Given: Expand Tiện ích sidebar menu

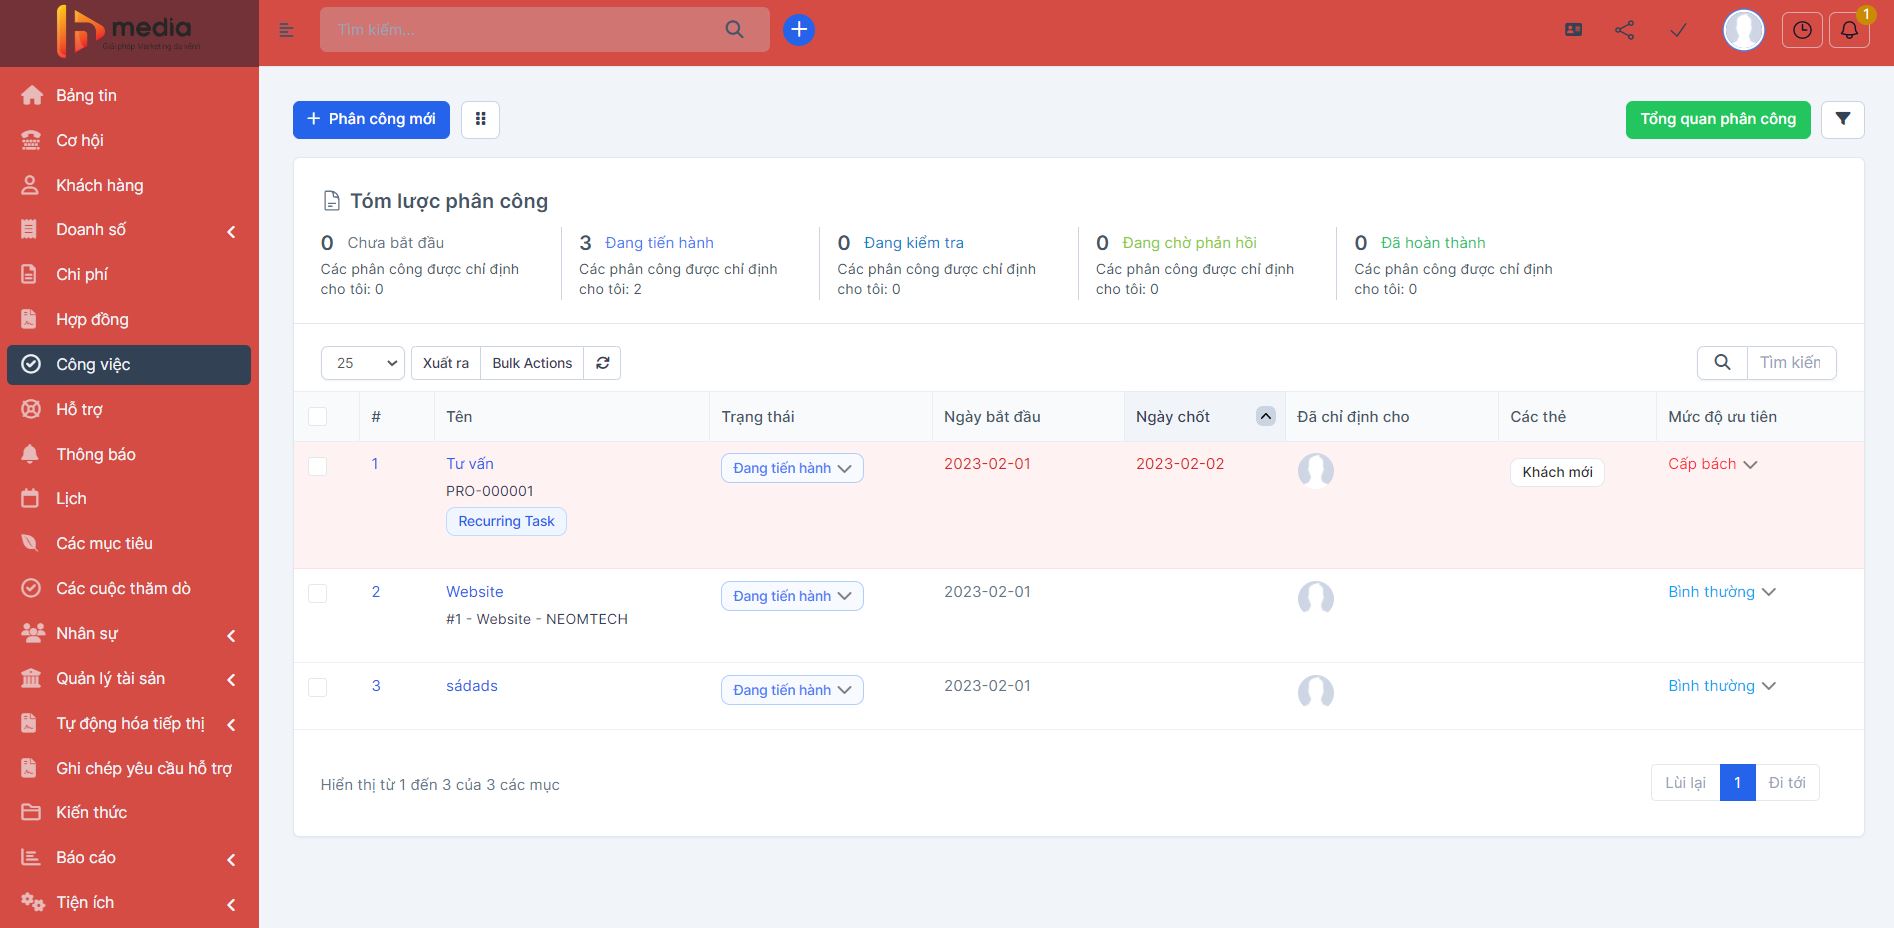Looking at the screenshot, I should coord(129,903).
